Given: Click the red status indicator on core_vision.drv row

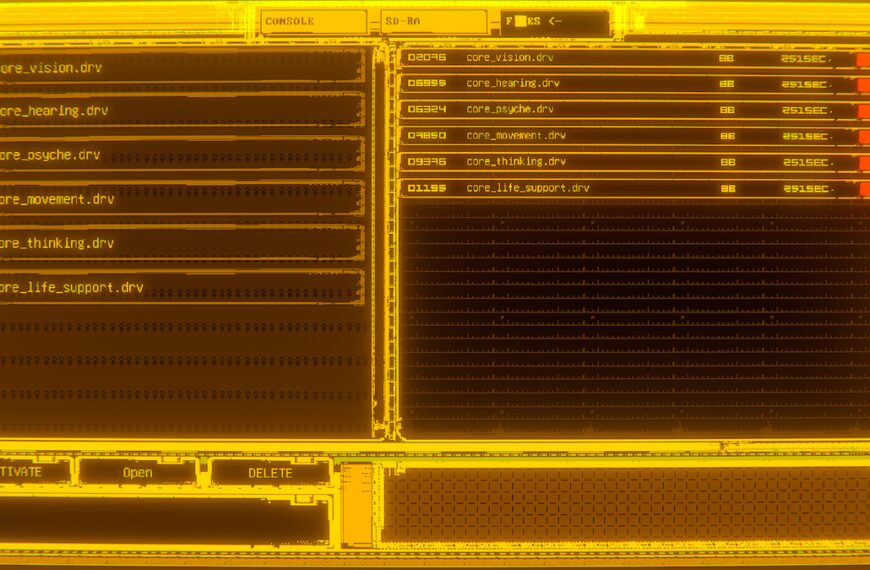Looking at the screenshot, I should (863, 59).
